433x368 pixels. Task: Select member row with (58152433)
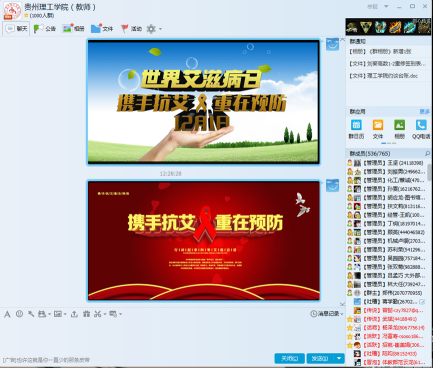pos(386,354)
